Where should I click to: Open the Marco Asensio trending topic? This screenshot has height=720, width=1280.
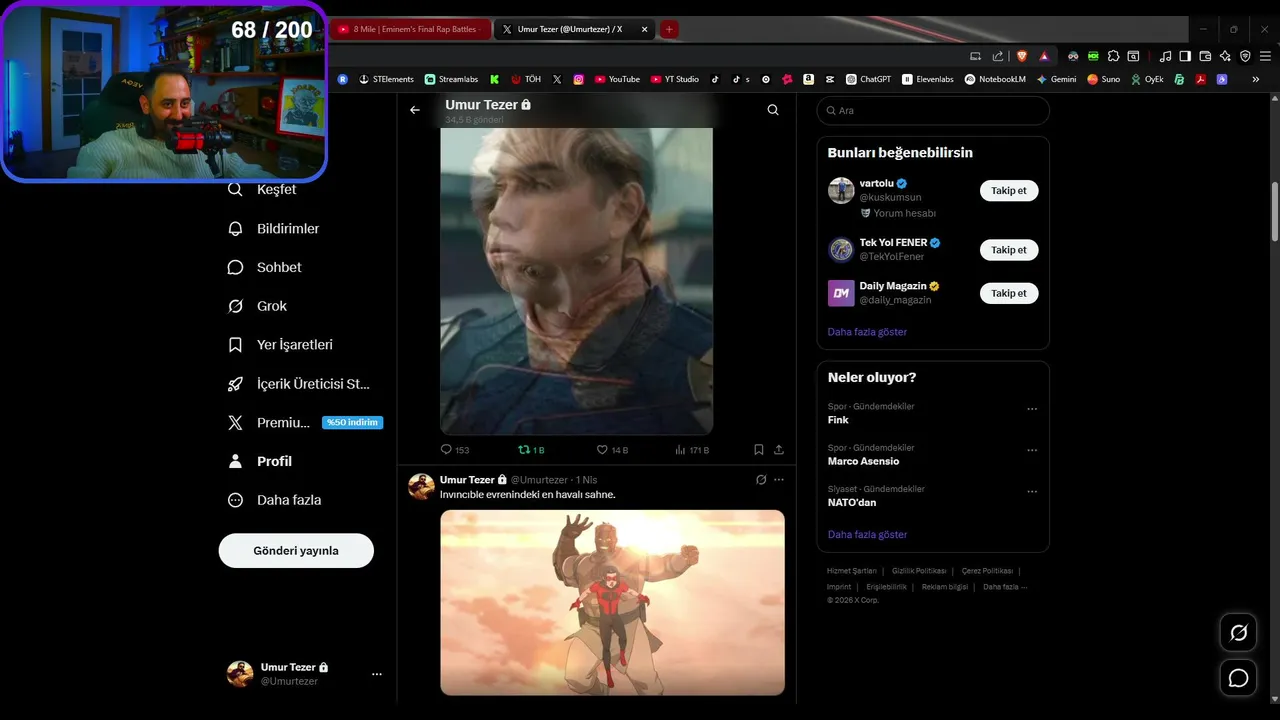point(863,461)
